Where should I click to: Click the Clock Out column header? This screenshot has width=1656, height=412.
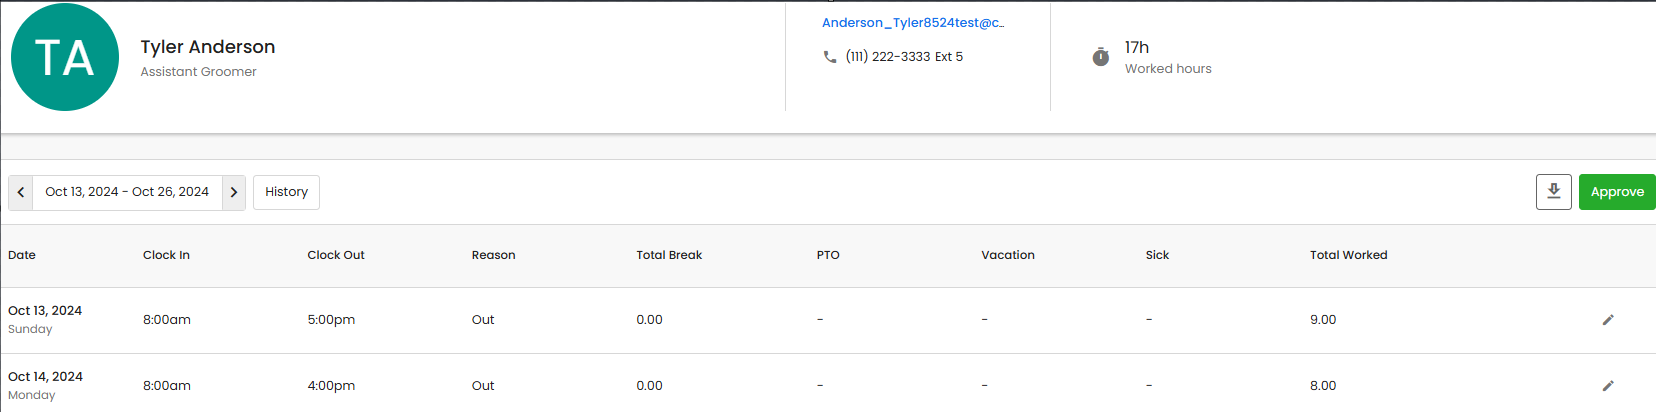(336, 255)
